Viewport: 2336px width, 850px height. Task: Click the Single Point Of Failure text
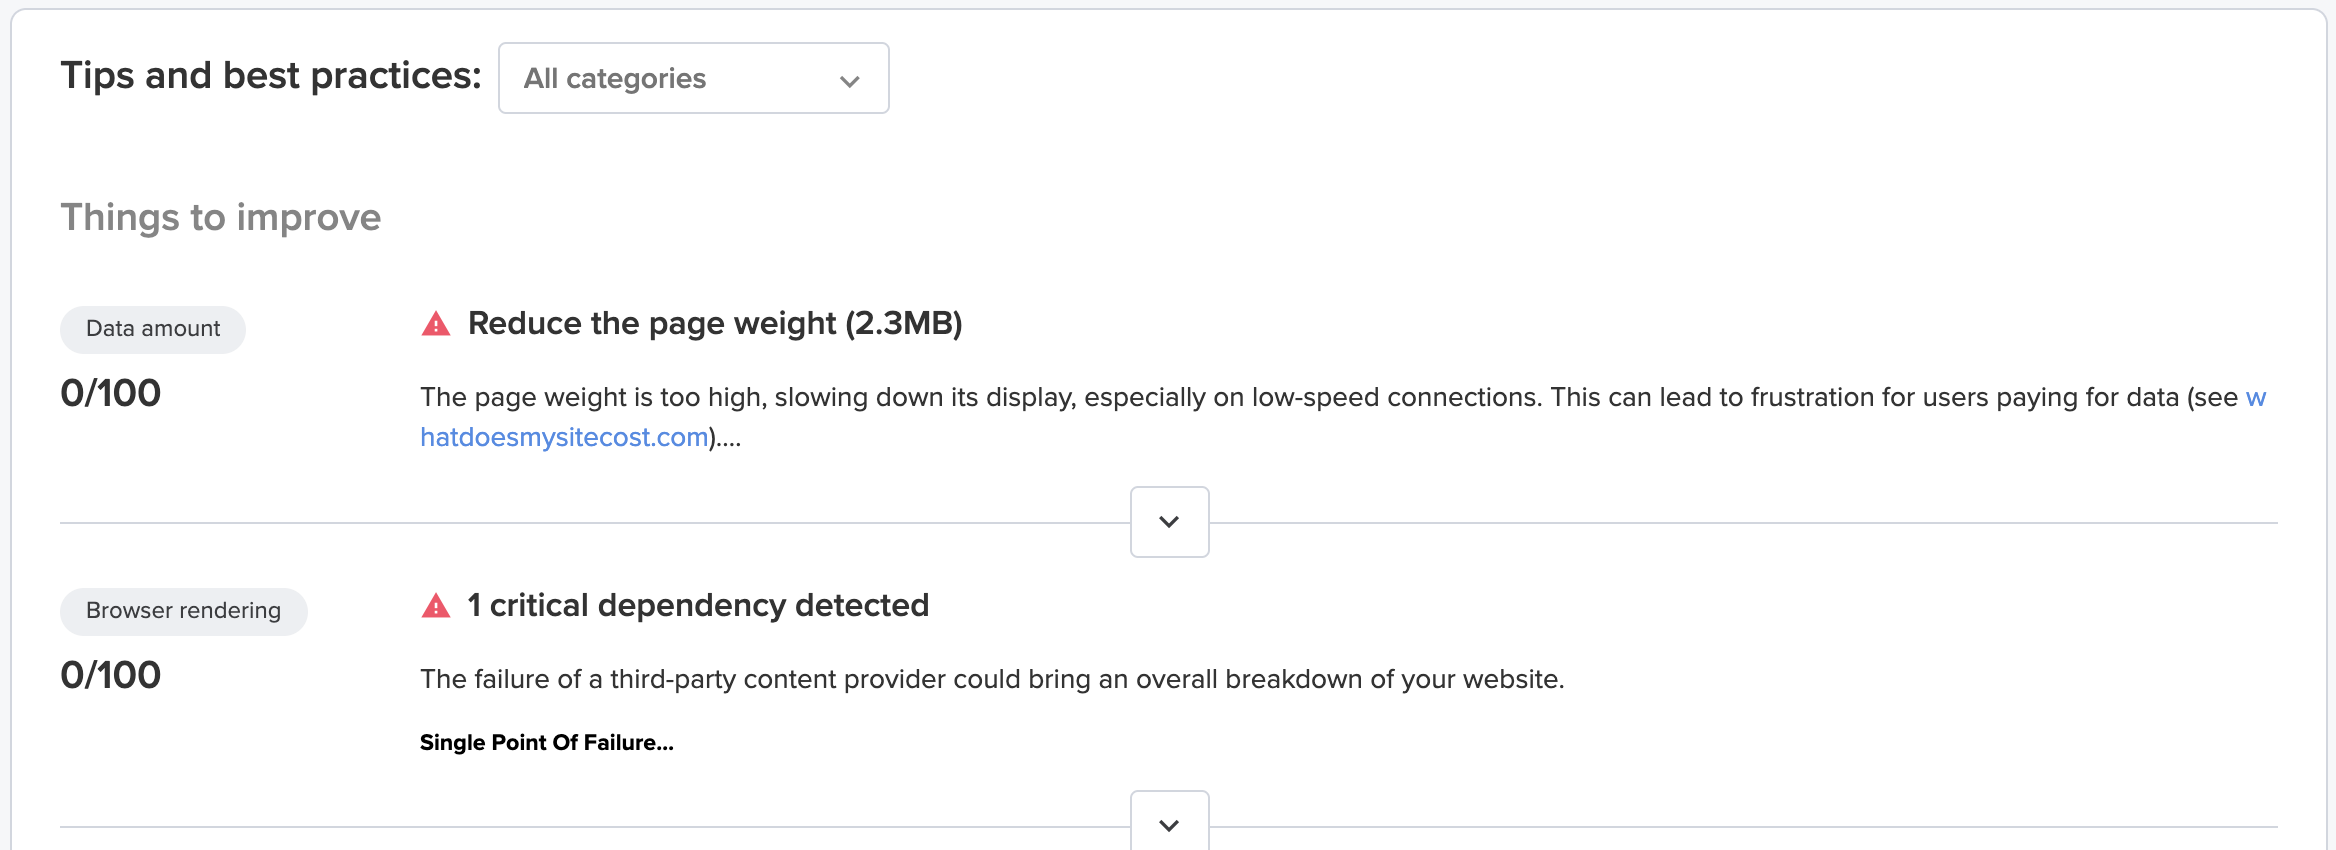coord(547,742)
